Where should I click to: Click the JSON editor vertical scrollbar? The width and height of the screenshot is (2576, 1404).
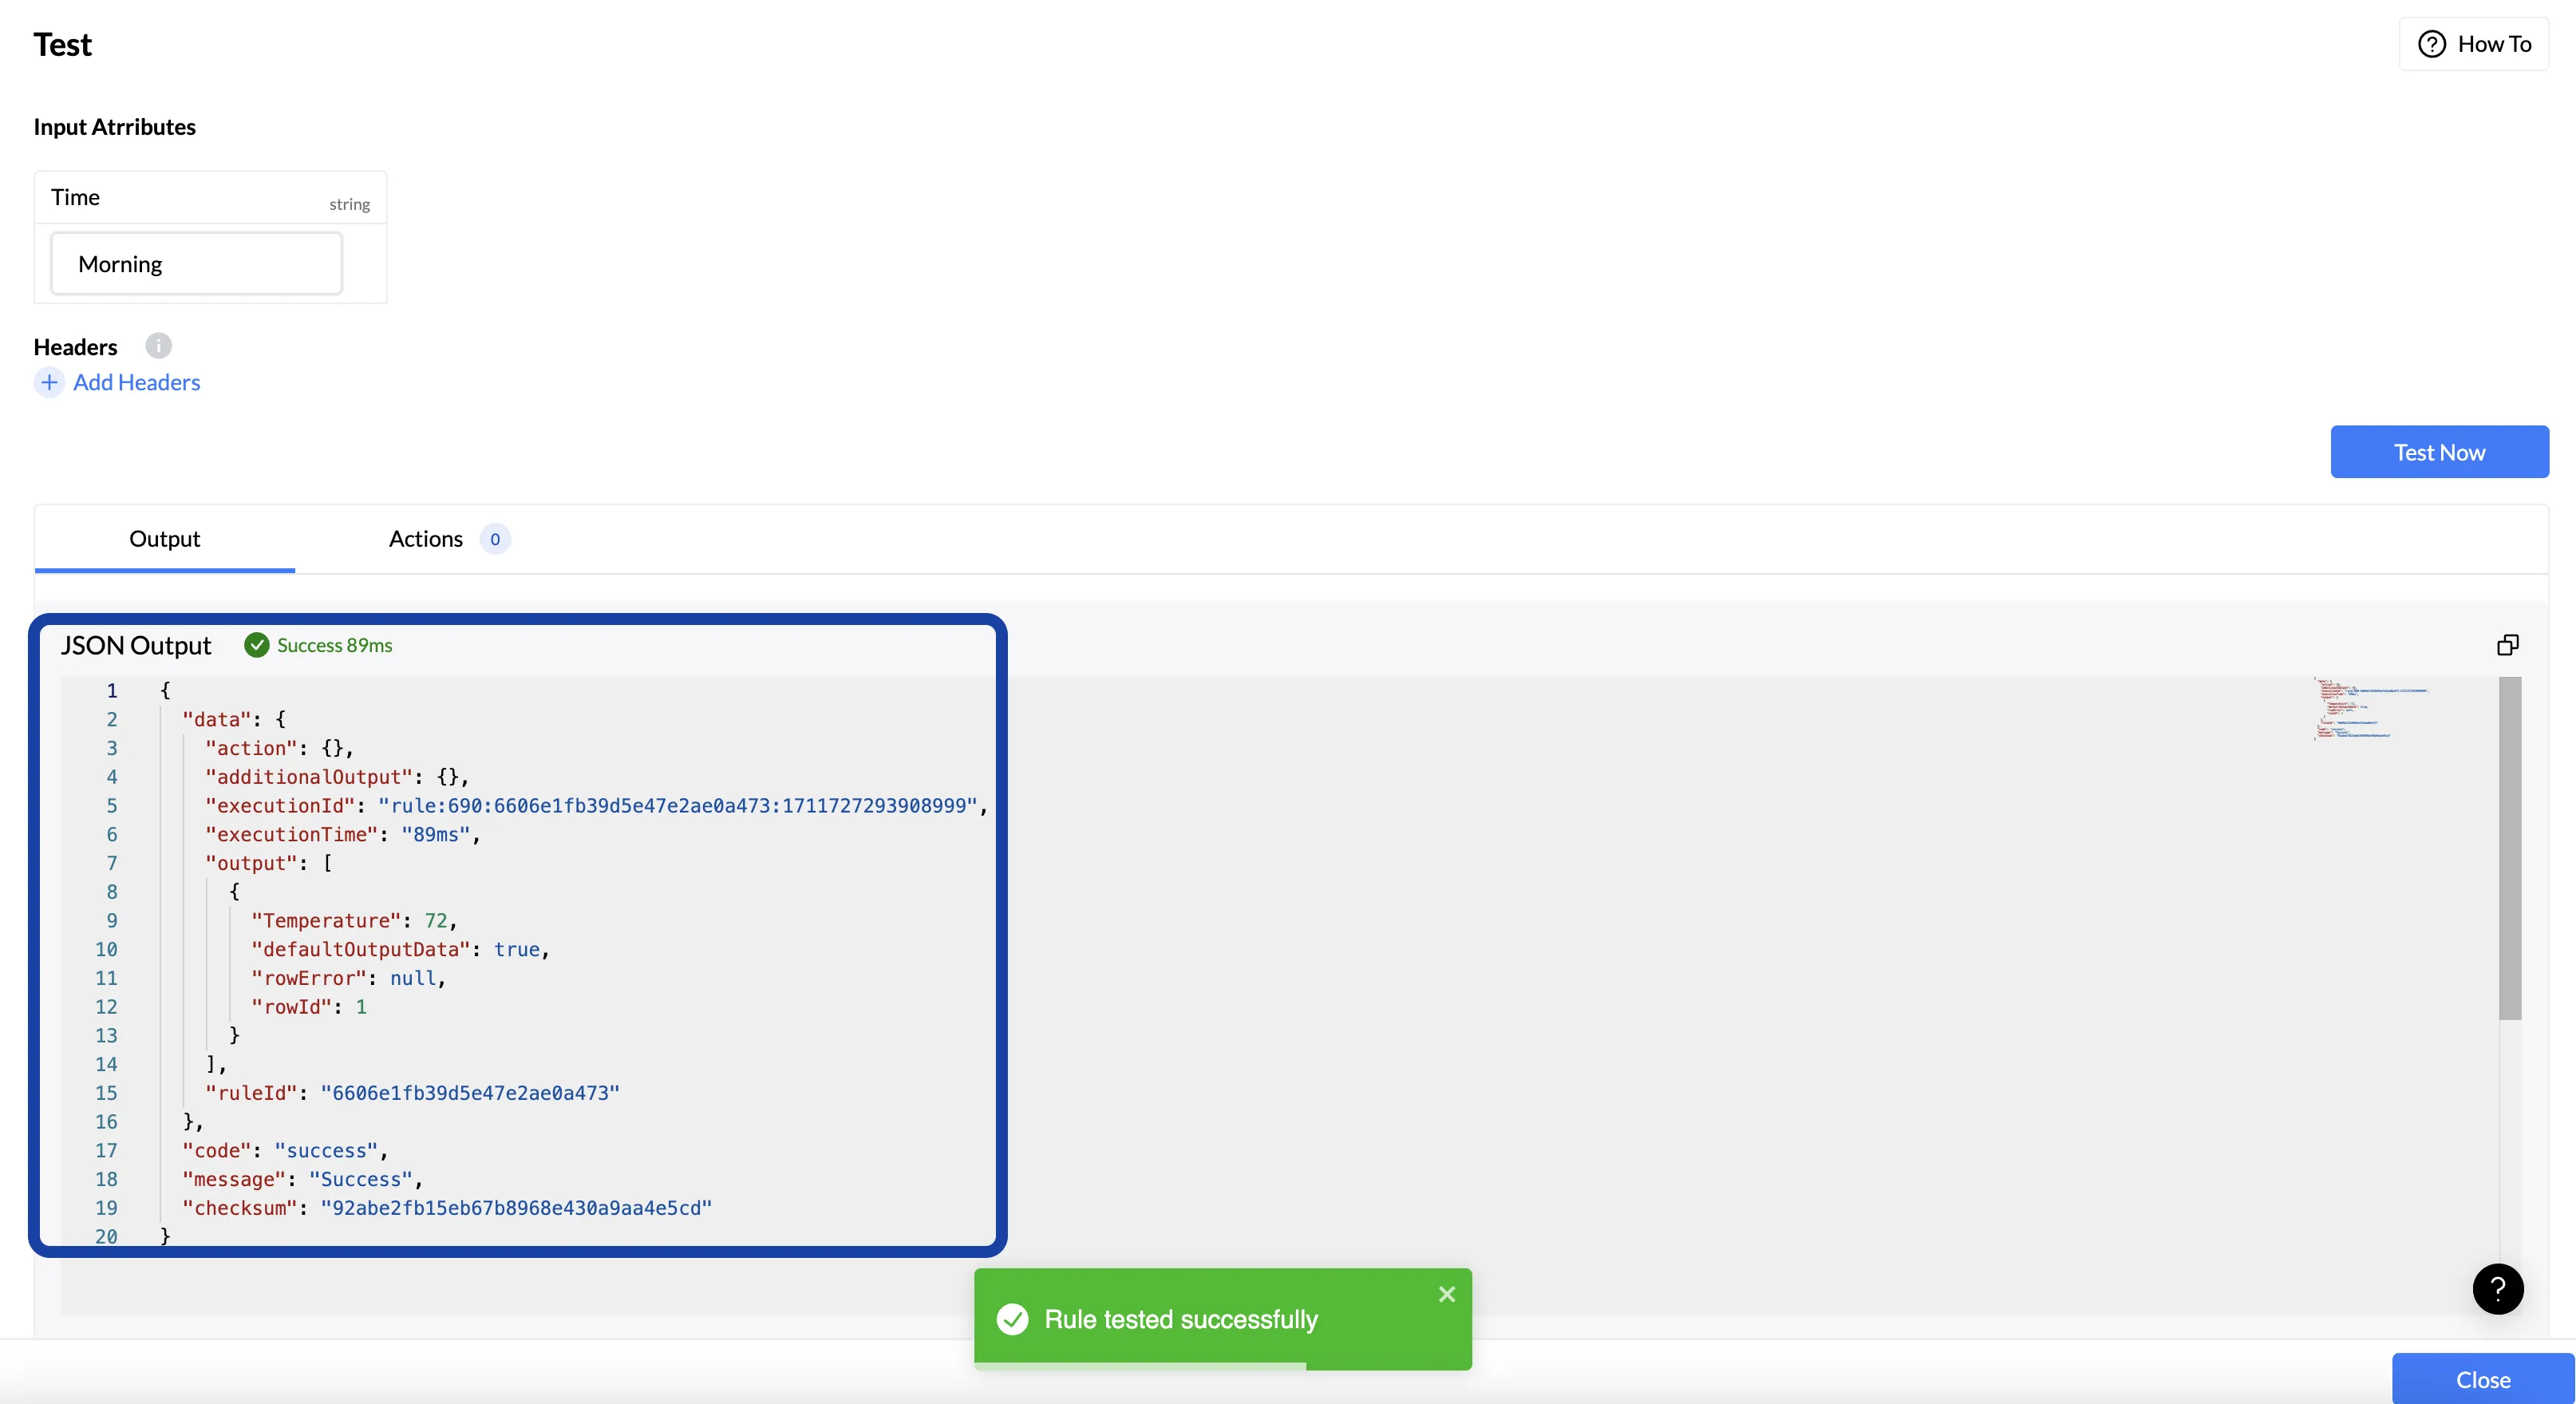click(x=2509, y=848)
